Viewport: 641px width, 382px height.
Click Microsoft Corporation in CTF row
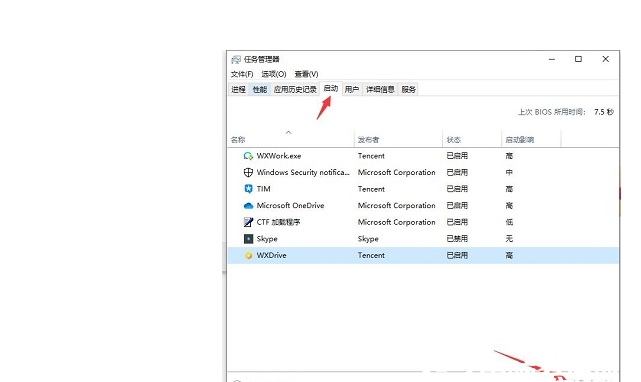pyautogui.click(x=397, y=222)
